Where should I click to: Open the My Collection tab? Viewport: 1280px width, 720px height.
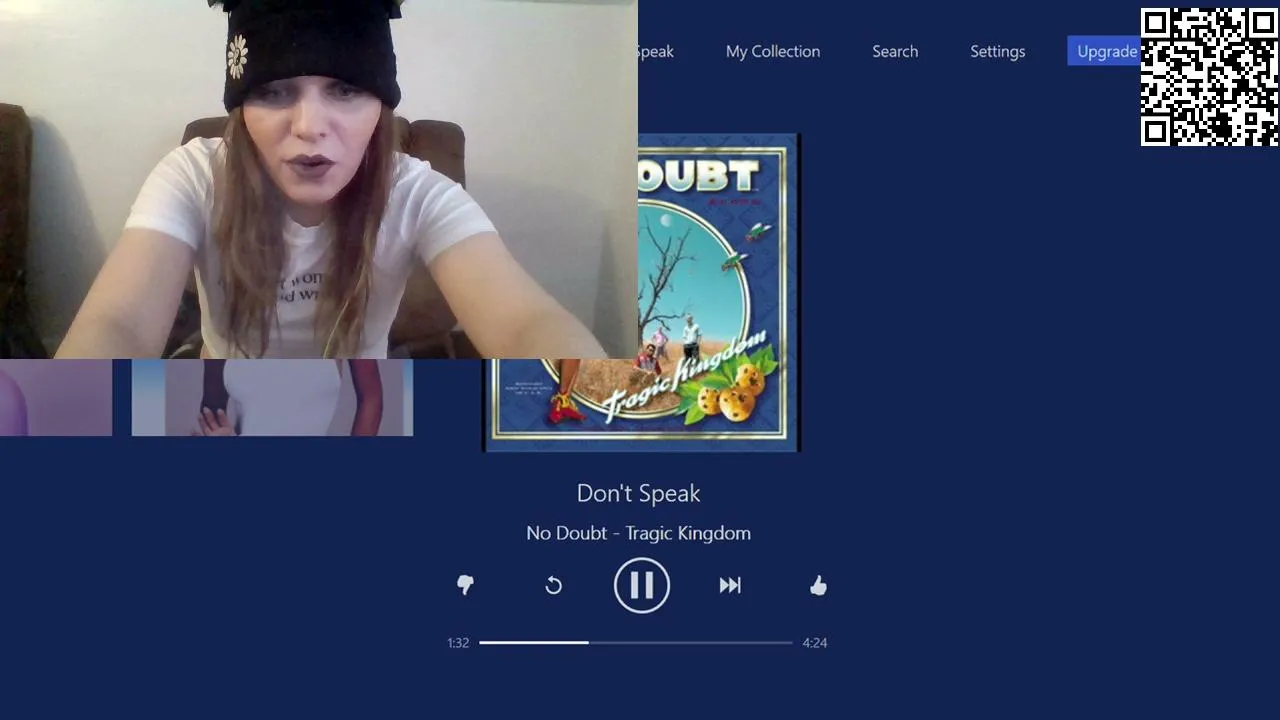point(773,52)
